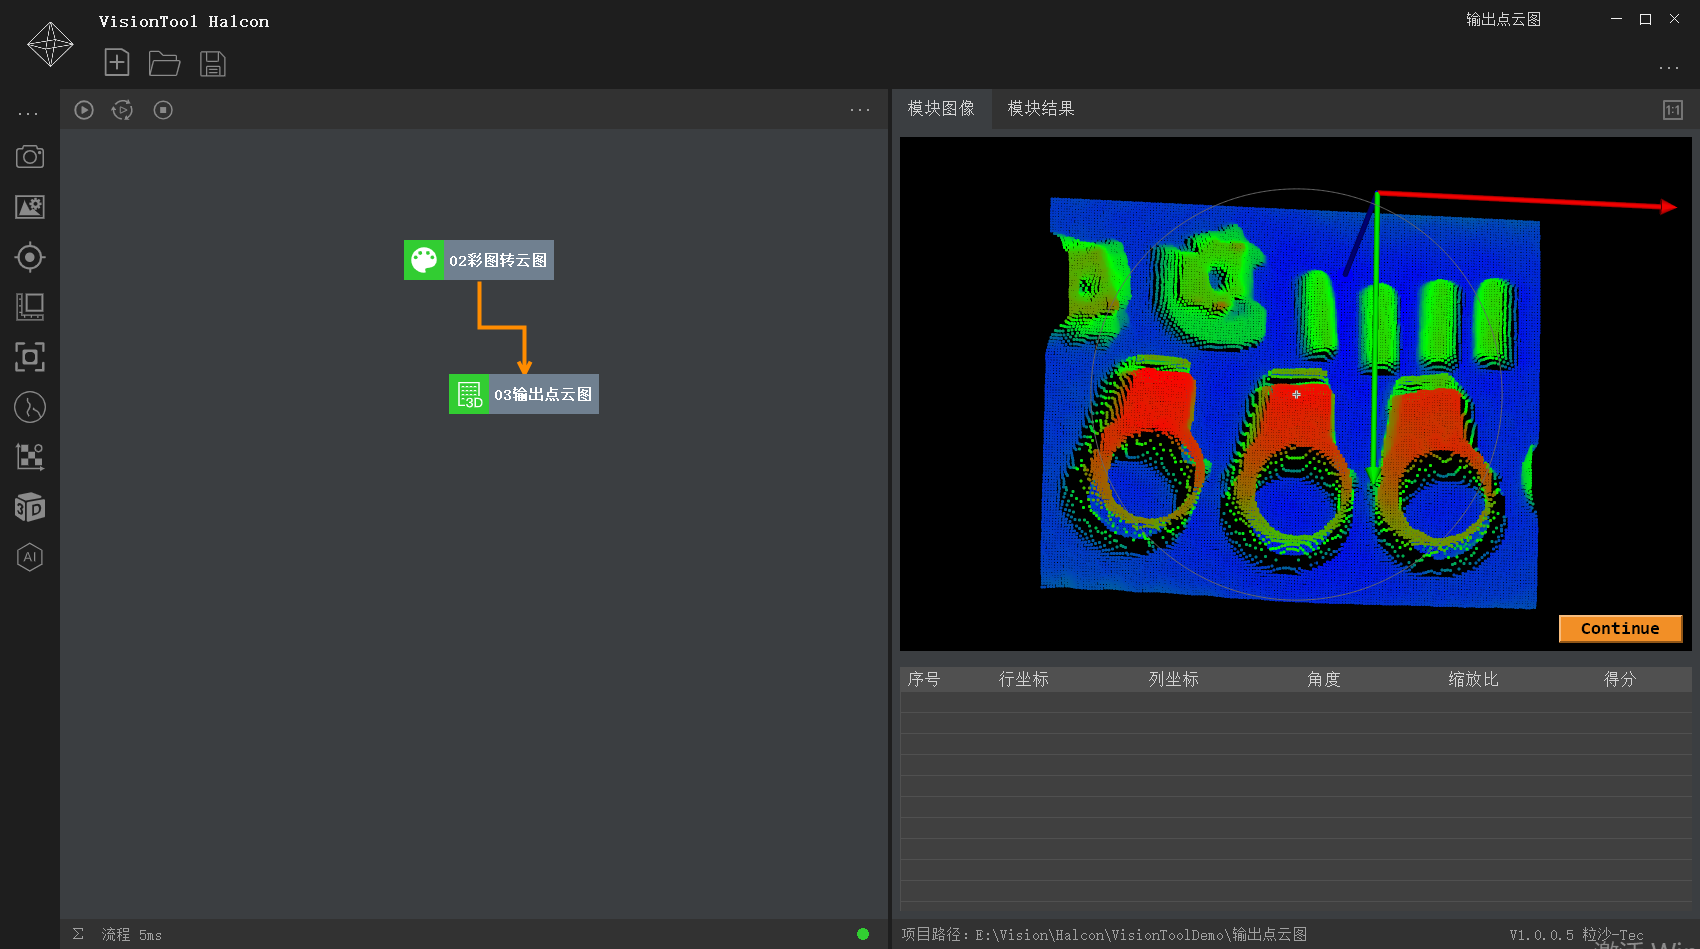Click the sigma icon in status bar
The height and width of the screenshot is (949, 1700).
click(x=78, y=934)
